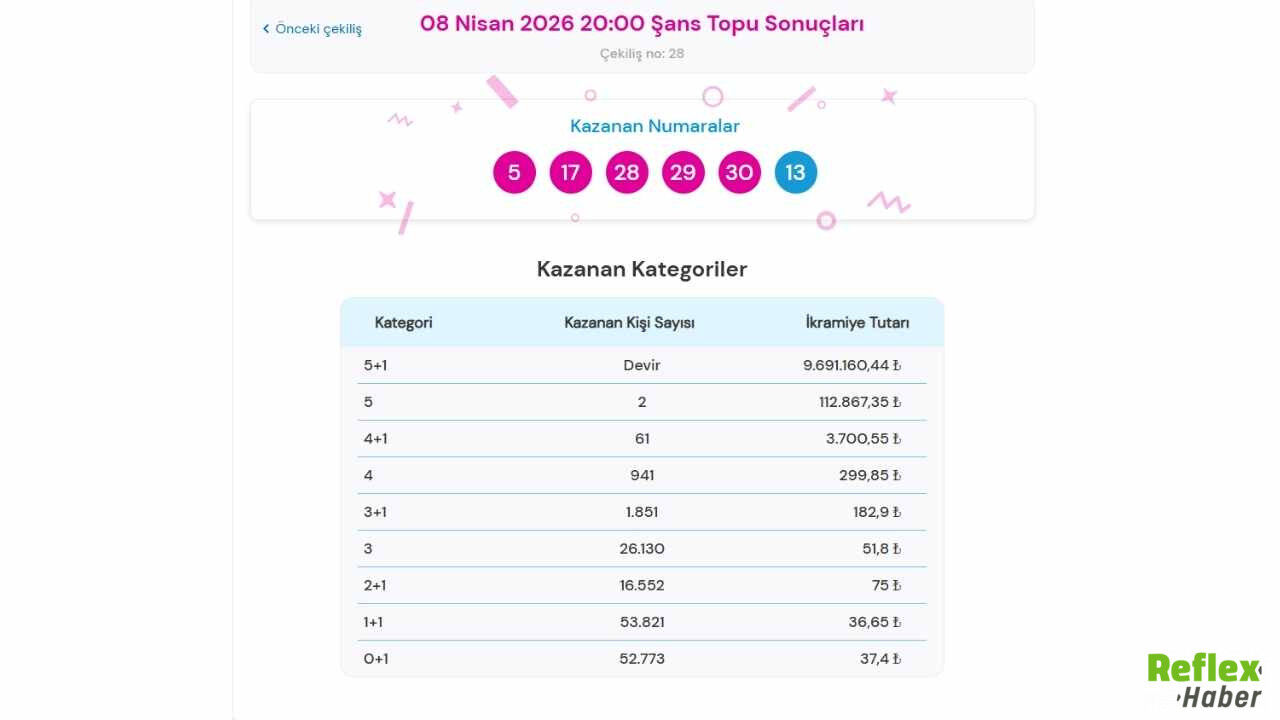The width and height of the screenshot is (1280, 720).
Task: Select the 4+1 category row
Action: (x=641, y=438)
